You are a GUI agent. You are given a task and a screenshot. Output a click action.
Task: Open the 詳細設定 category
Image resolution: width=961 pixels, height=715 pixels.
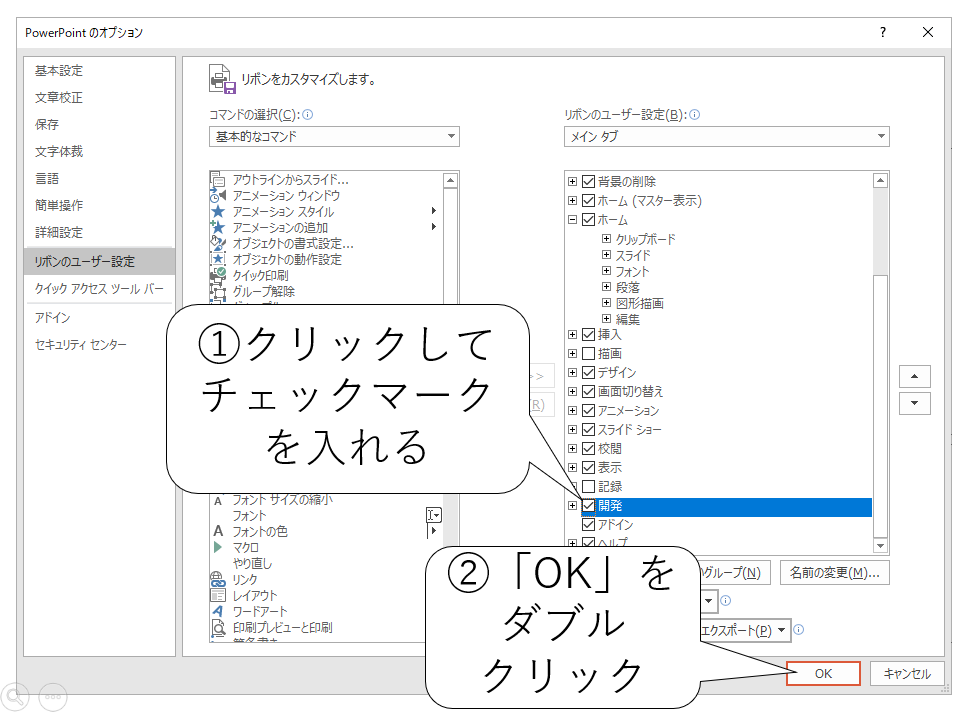pyautogui.click(x=59, y=232)
